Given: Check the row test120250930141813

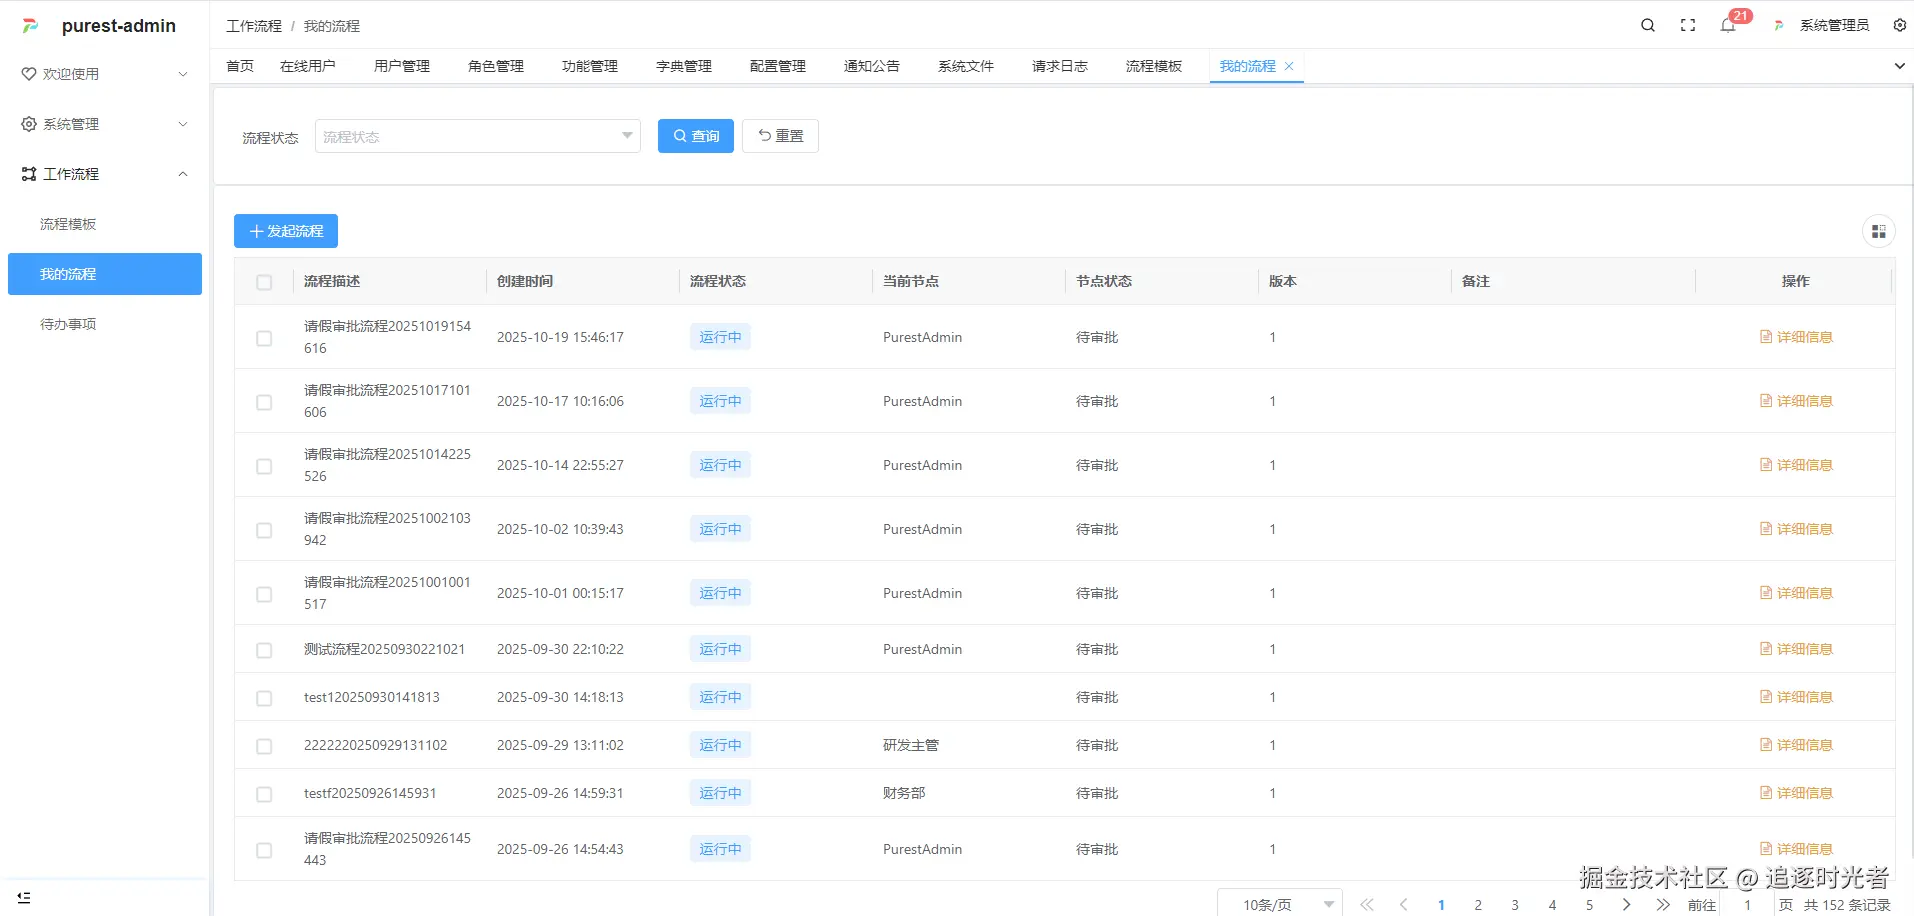Looking at the screenshot, I should [264, 698].
